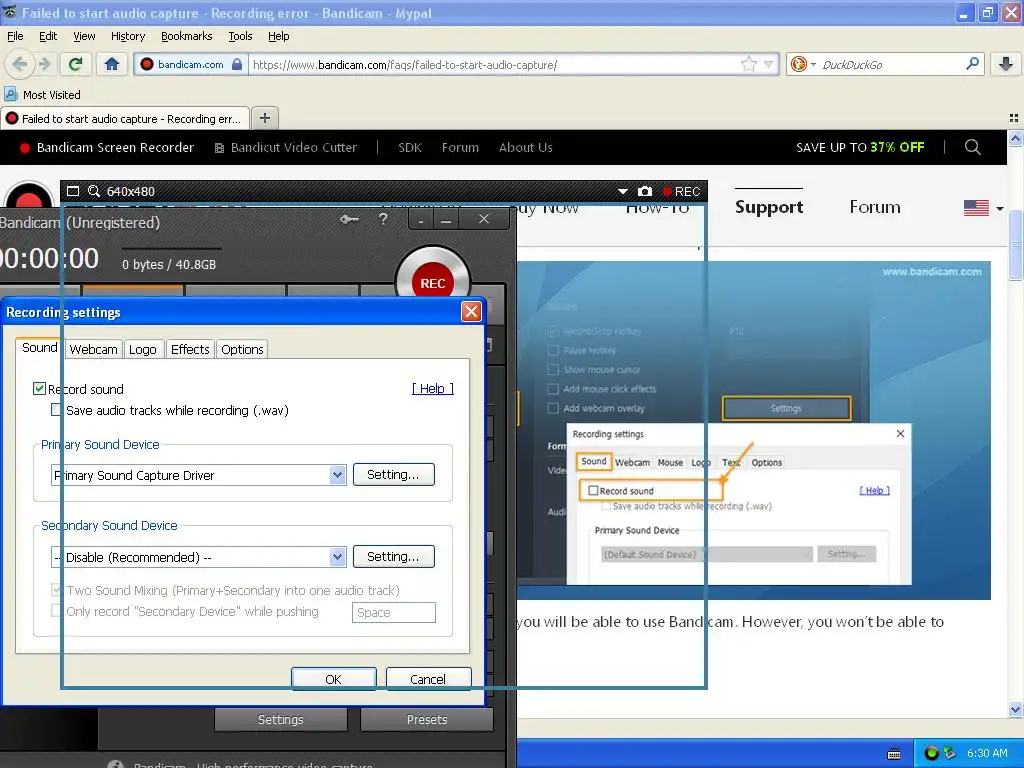The width and height of the screenshot is (1024, 768).
Task: Click the Help link in the Sound tab
Action: (432, 389)
